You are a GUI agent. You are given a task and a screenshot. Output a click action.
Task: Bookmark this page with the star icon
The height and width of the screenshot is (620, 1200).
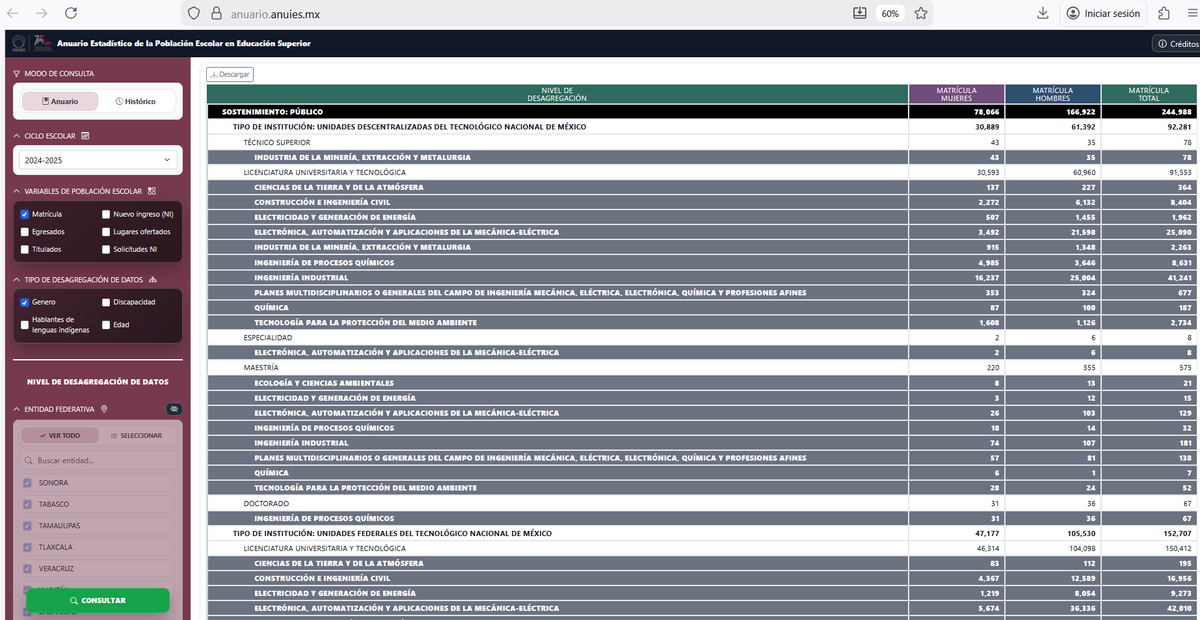[x=921, y=14]
